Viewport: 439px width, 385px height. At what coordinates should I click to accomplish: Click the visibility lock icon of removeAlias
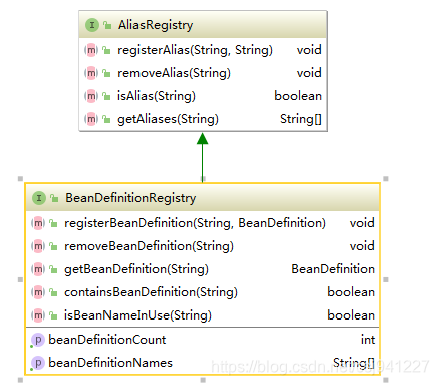click(x=106, y=73)
